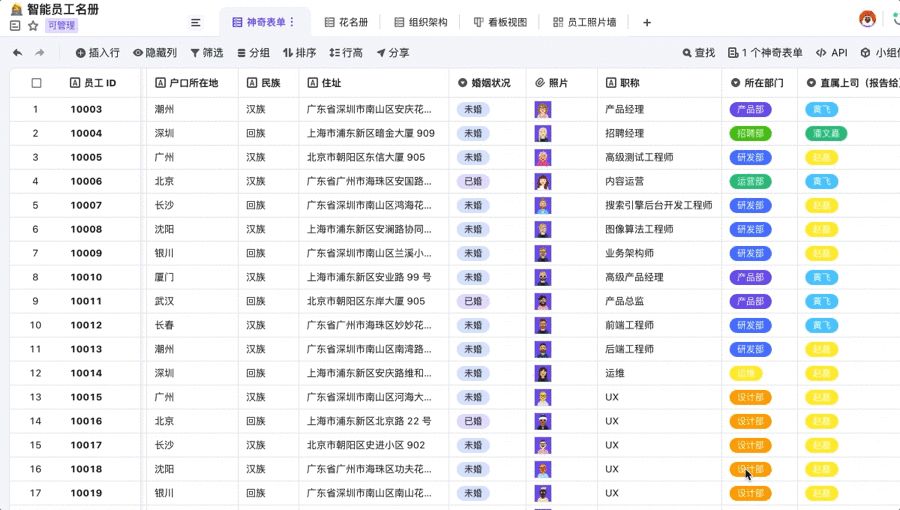Viewport: 900px width, 510px height.
Task: Click the 产品部 tag in row 10003
Action: tap(750, 110)
